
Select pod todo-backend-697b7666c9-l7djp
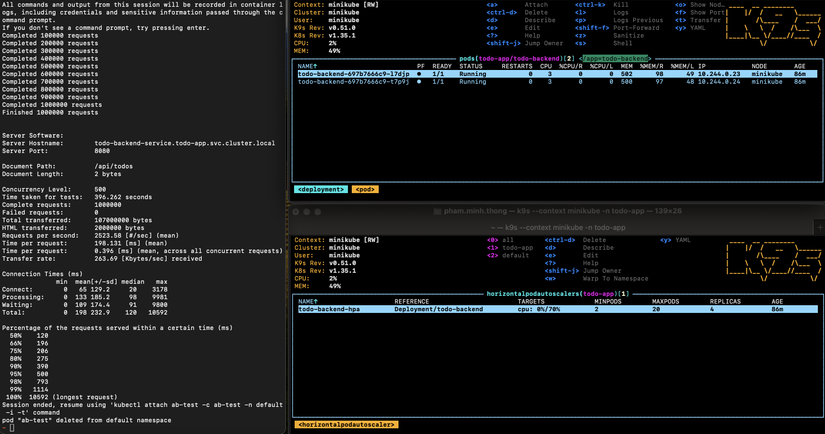tap(354, 74)
